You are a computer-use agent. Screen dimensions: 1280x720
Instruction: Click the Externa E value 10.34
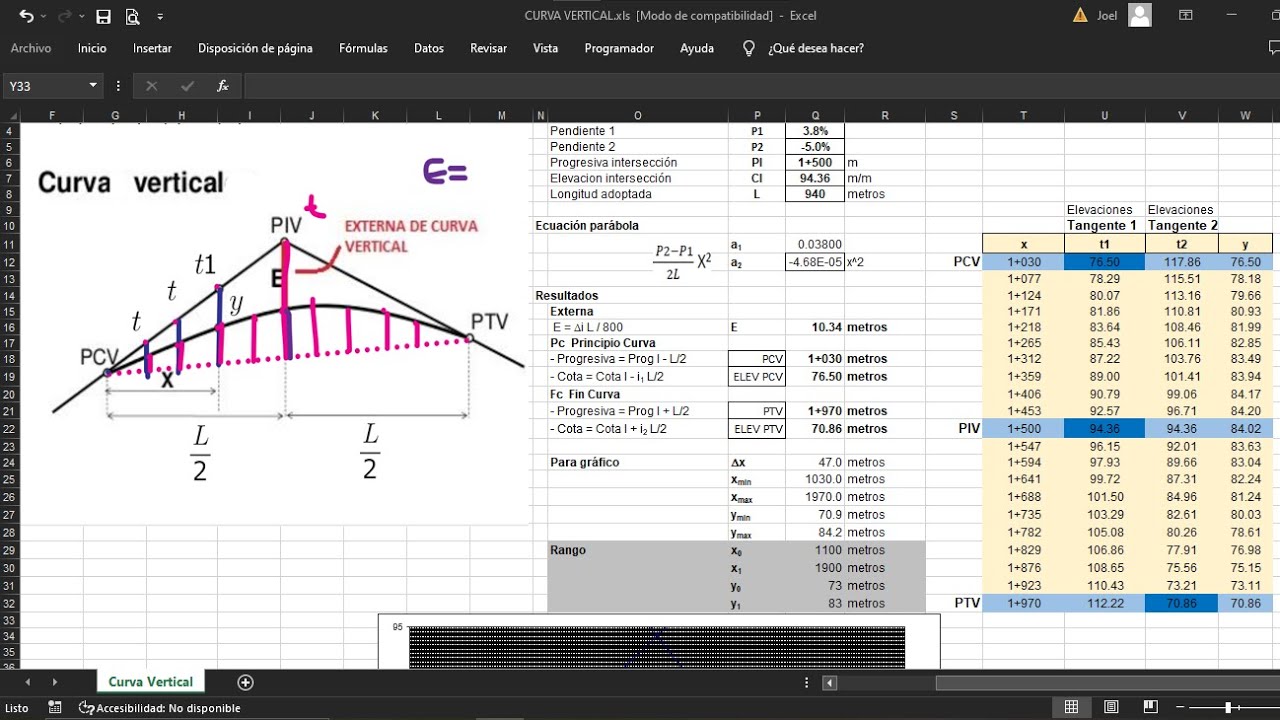[815, 327]
